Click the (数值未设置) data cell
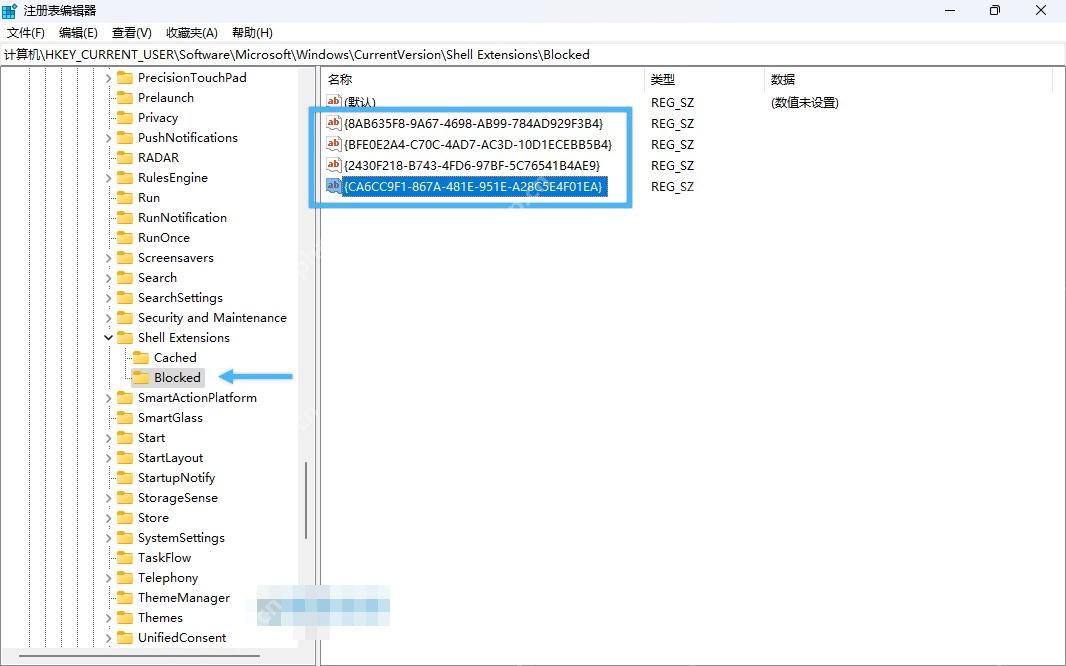Image resolution: width=1066 pixels, height=666 pixels. click(804, 103)
